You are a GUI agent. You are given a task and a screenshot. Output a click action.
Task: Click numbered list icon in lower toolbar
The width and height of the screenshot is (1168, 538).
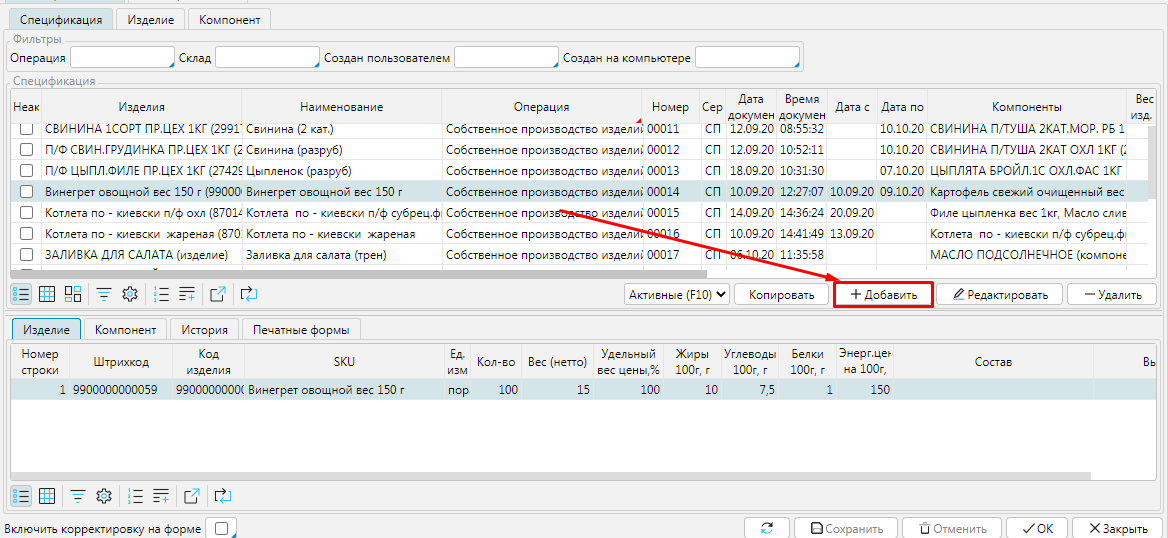coord(136,496)
